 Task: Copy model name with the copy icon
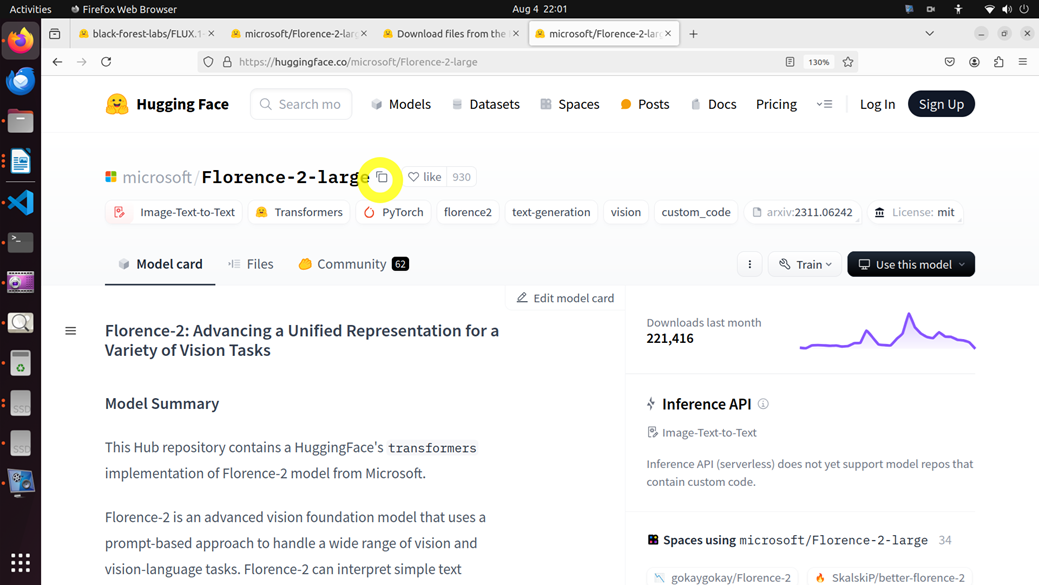coord(382,177)
